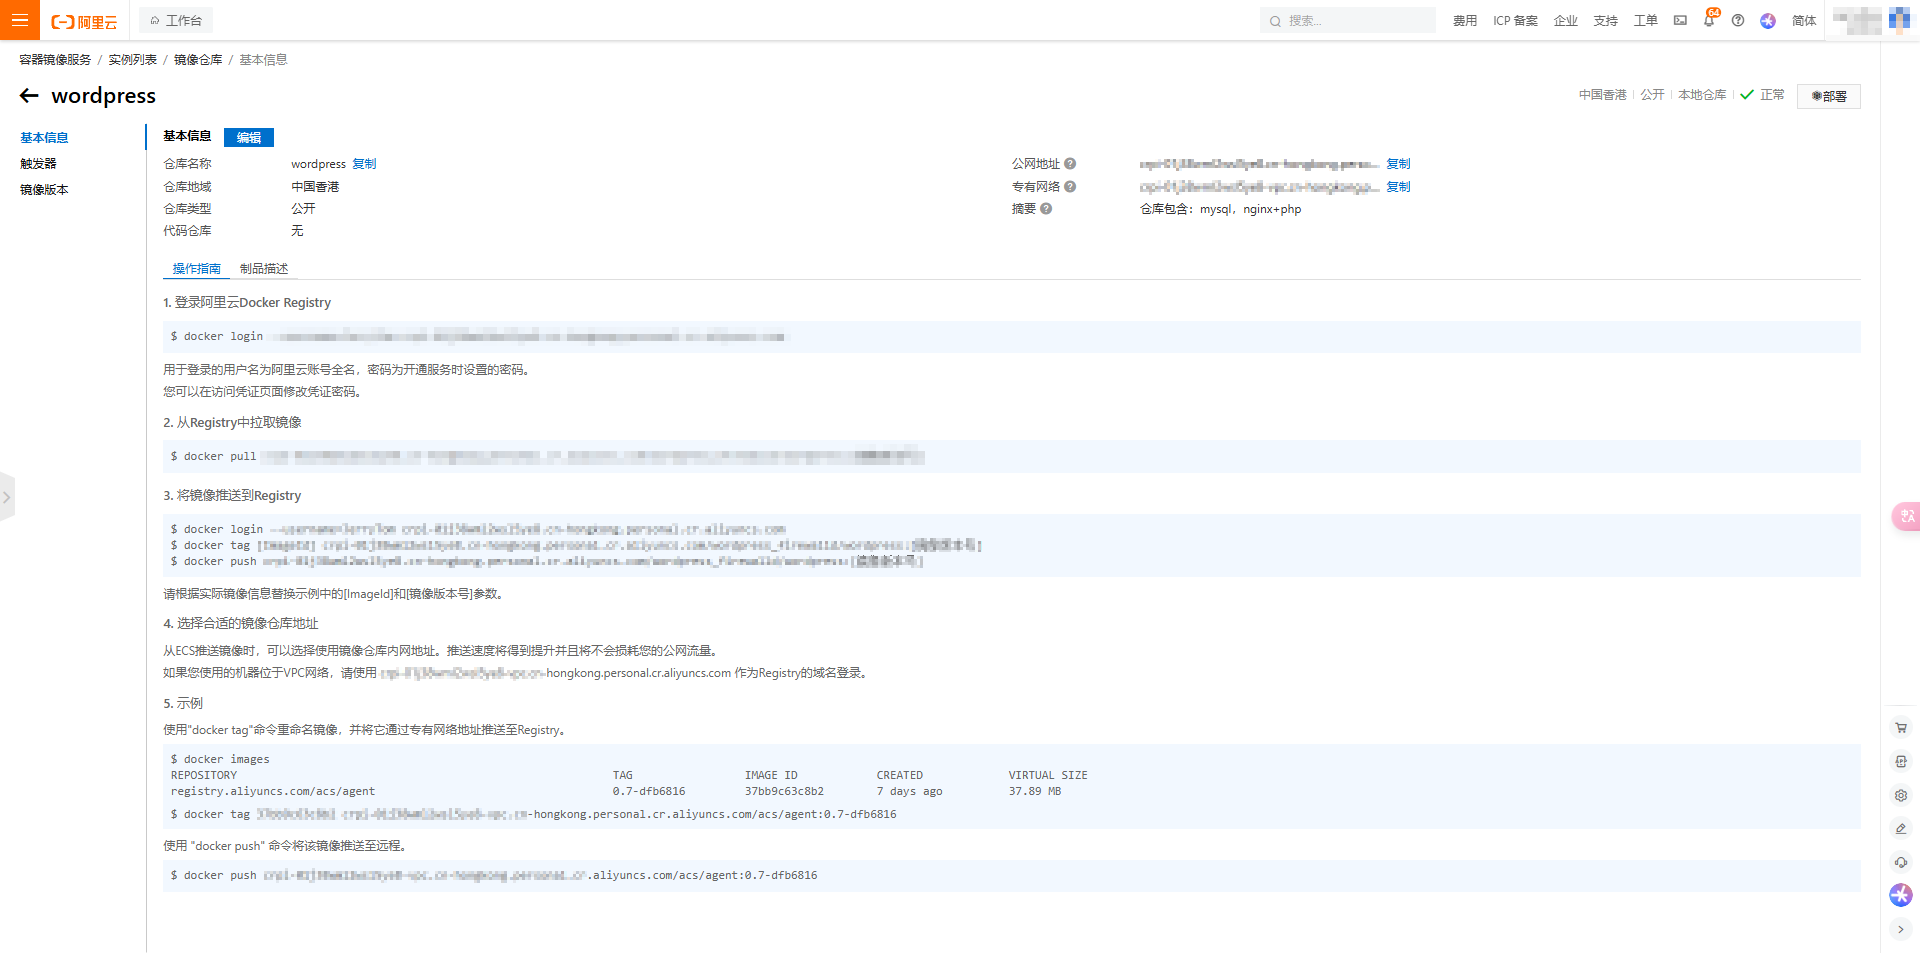Launch Cloud Shell terminal icon
The width and height of the screenshot is (1920, 953).
click(1680, 21)
